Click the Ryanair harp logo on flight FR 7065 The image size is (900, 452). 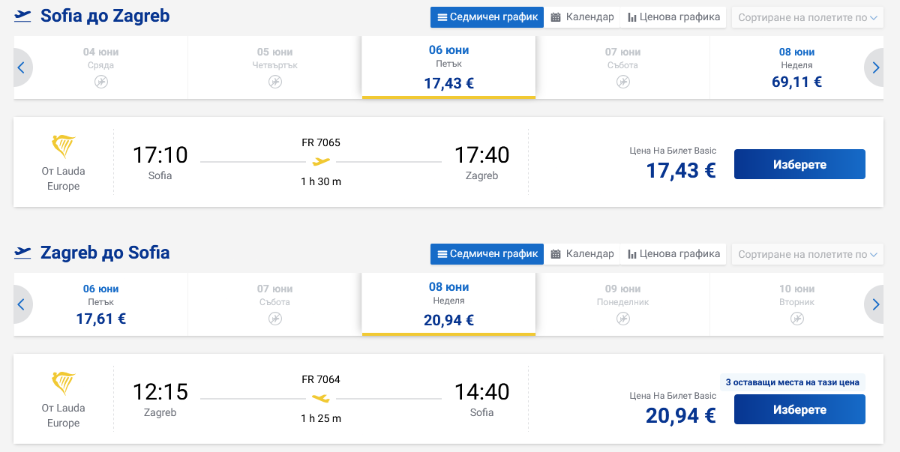pos(63,146)
